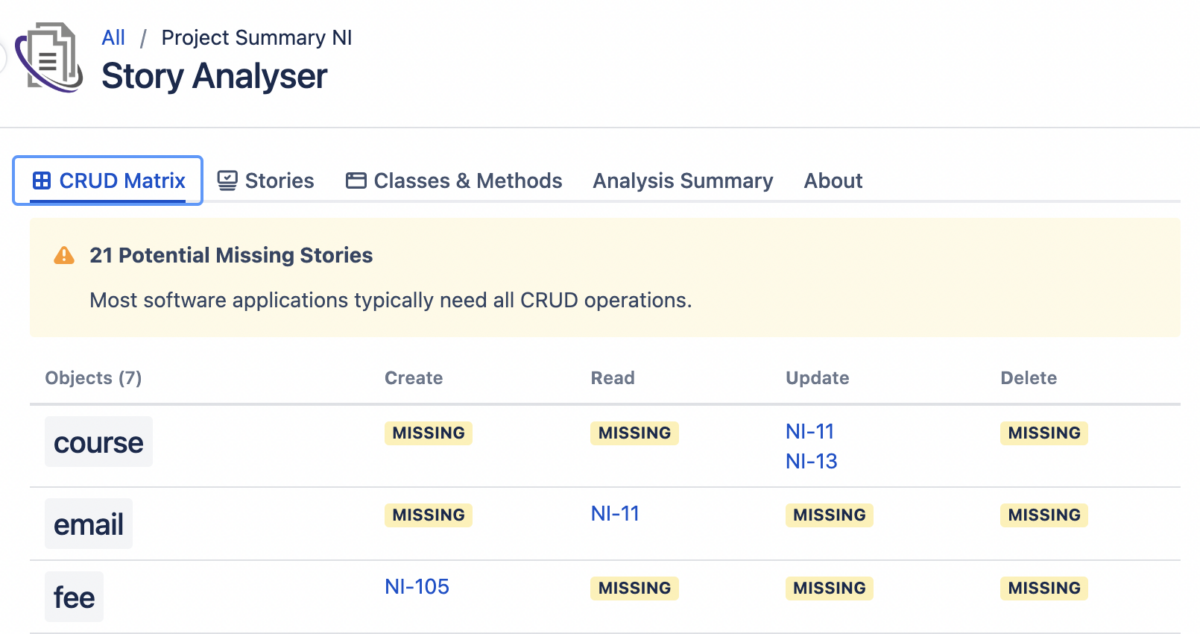
Task: Click the warning triangle in the alert banner
Action: (65, 254)
